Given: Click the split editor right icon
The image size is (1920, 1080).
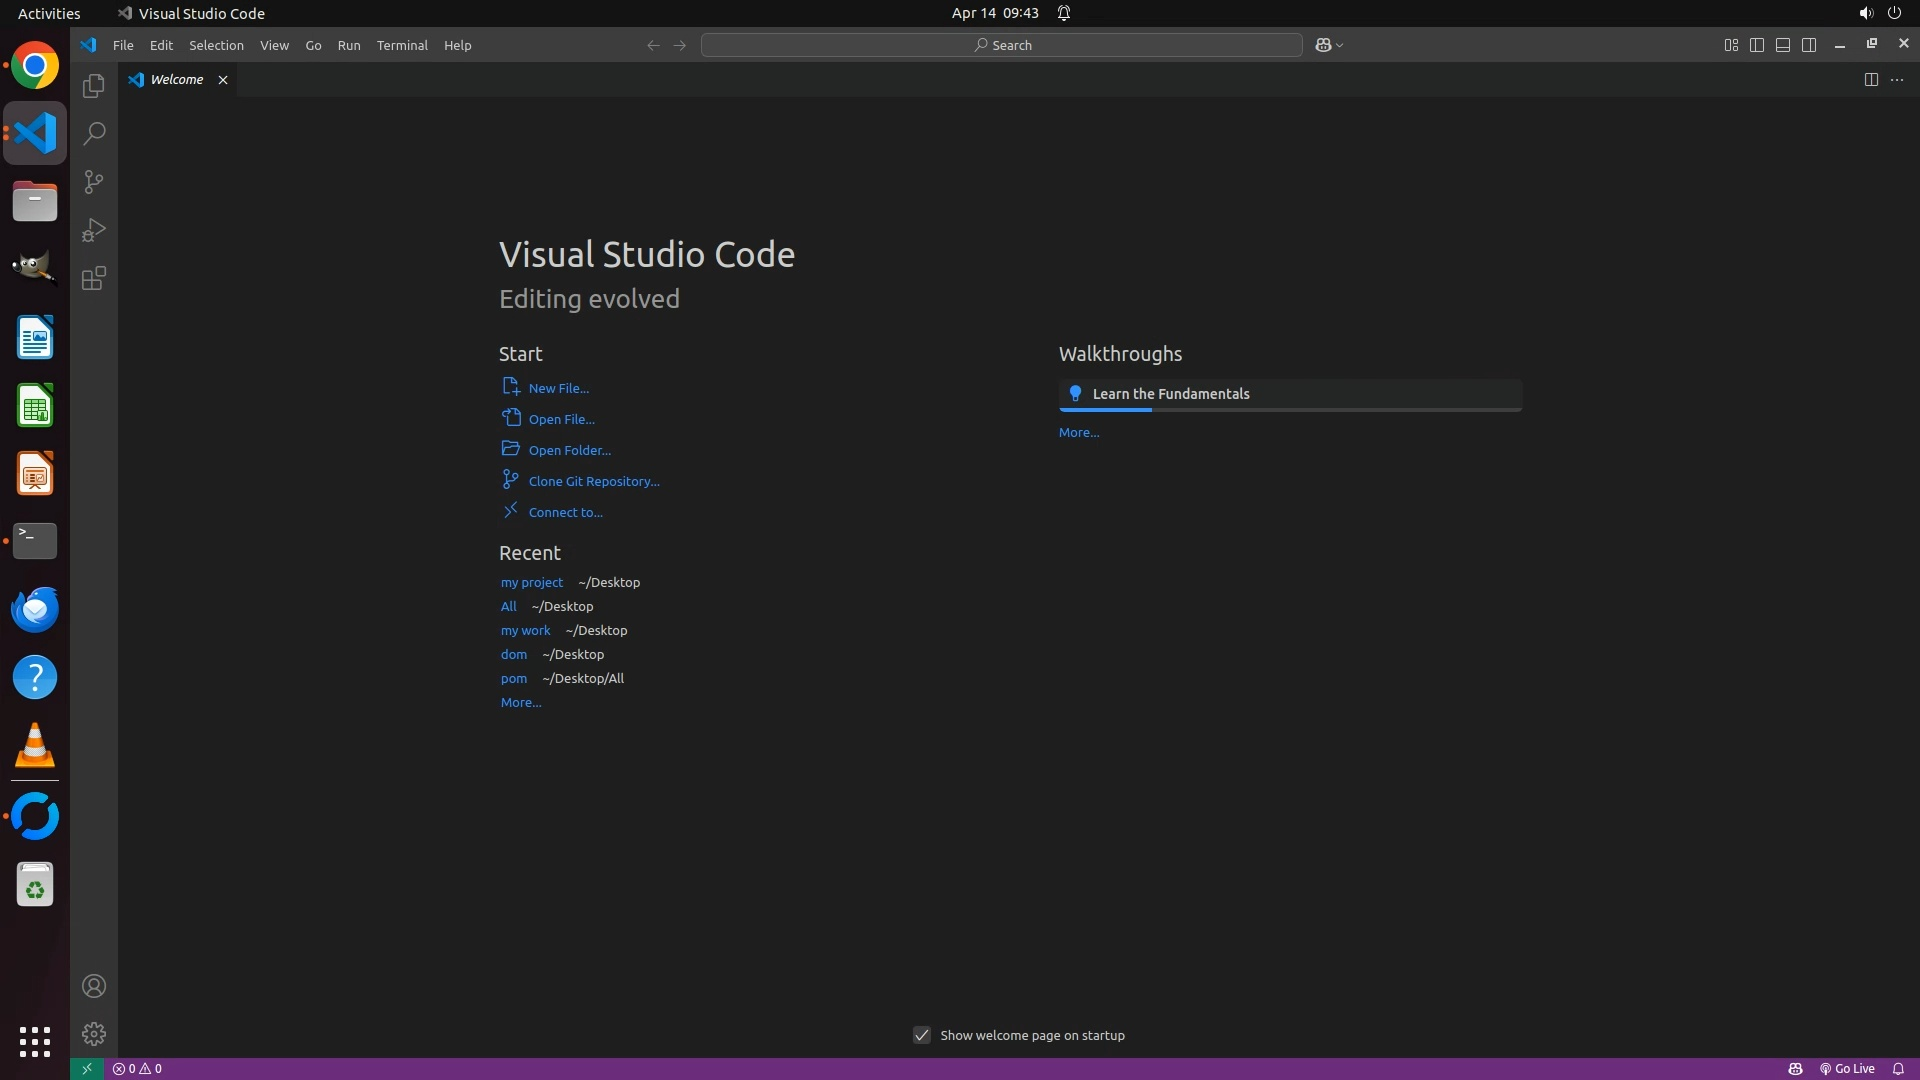Looking at the screenshot, I should coord(1871,80).
